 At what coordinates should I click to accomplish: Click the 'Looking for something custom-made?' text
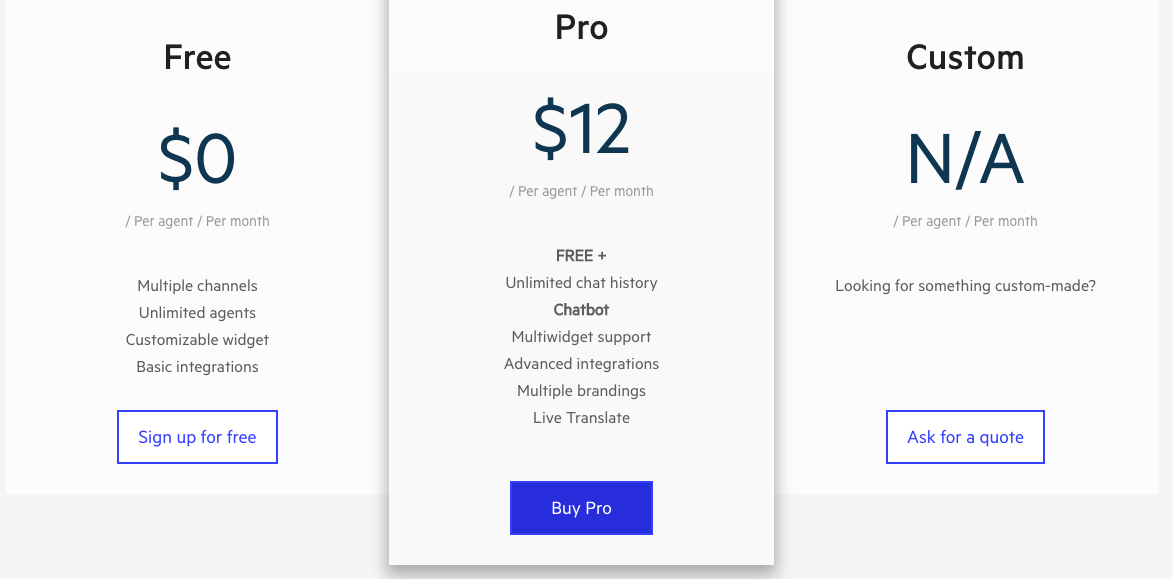[x=965, y=286]
